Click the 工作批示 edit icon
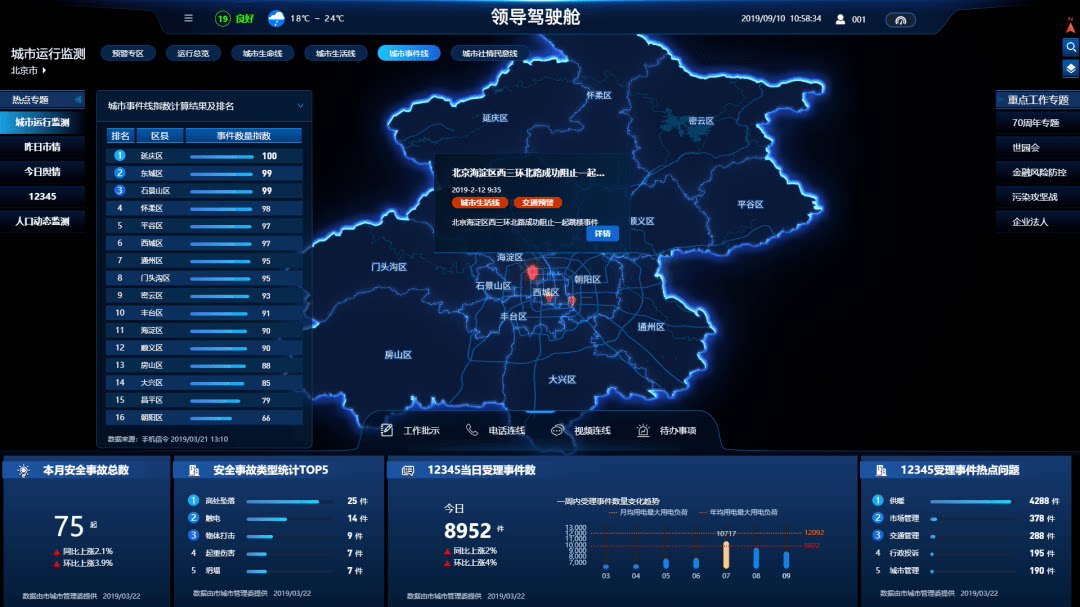 (x=387, y=430)
